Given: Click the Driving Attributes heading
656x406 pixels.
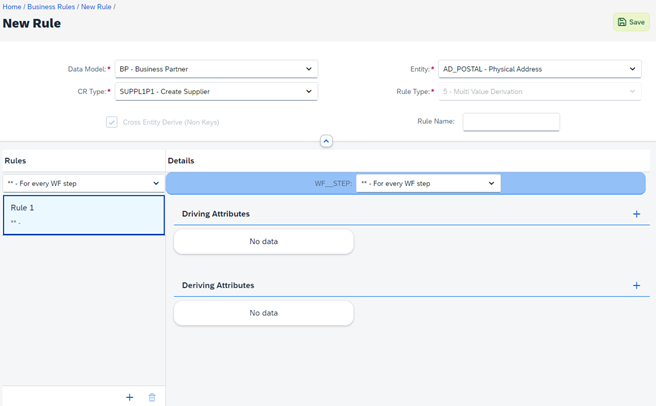Looking at the screenshot, I should pyautogui.click(x=215, y=214).
